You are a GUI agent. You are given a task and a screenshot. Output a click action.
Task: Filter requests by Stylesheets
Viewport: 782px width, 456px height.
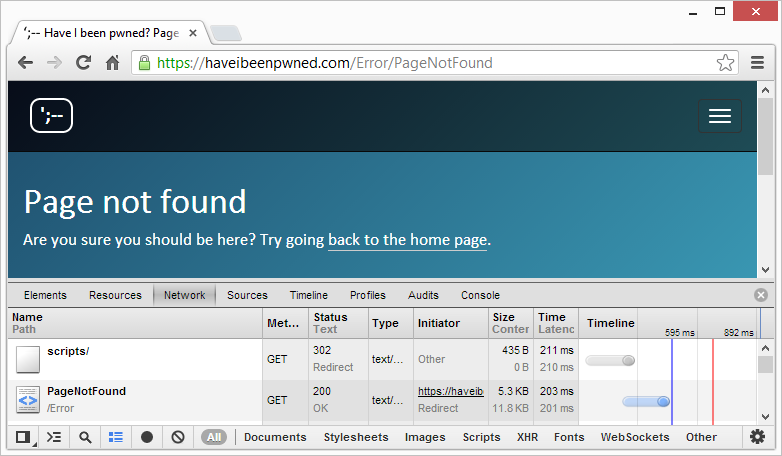[356, 438]
